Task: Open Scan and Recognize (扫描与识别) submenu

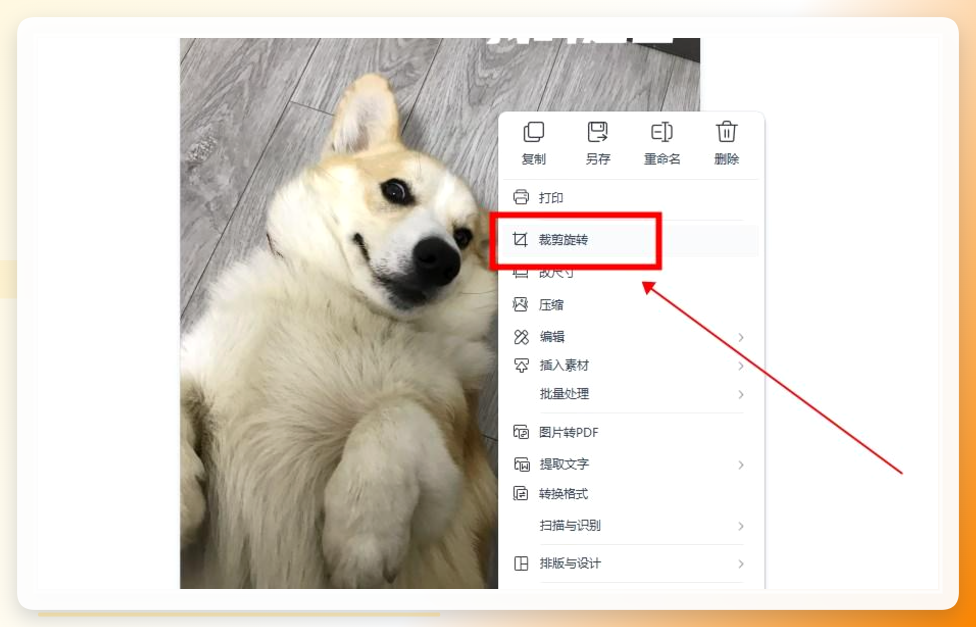Action: pos(631,526)
